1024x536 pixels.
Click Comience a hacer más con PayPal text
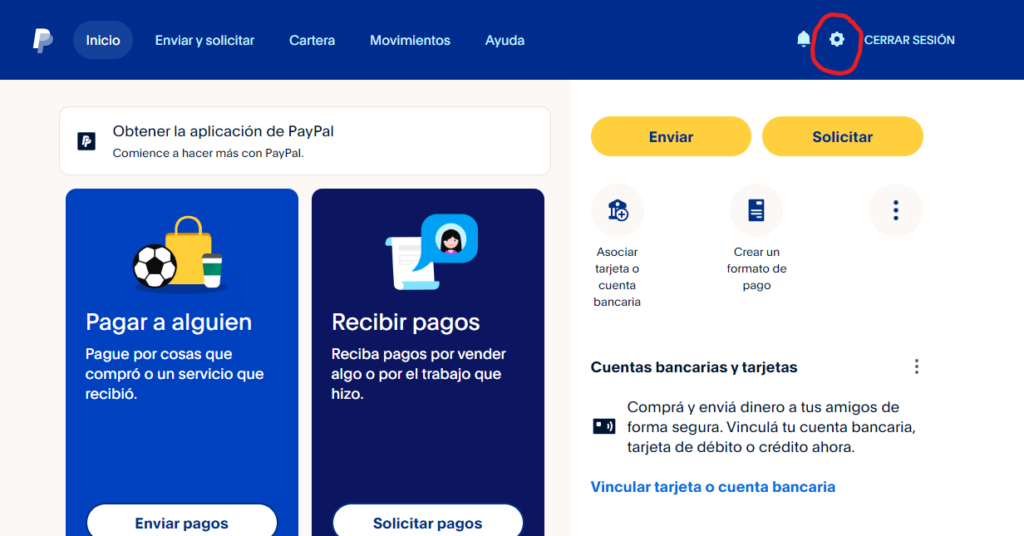pyautogui.click(x=208, y=153)
